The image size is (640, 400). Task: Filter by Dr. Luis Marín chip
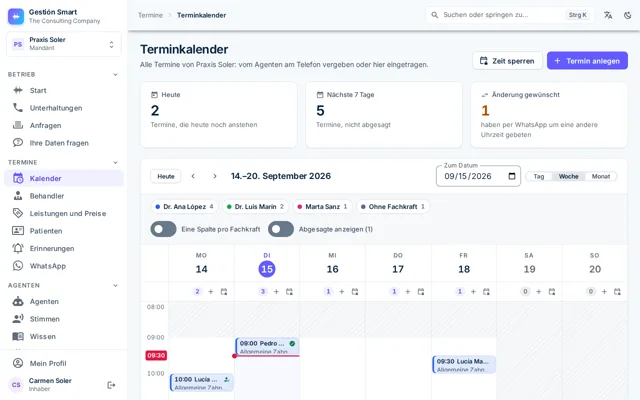256,207
